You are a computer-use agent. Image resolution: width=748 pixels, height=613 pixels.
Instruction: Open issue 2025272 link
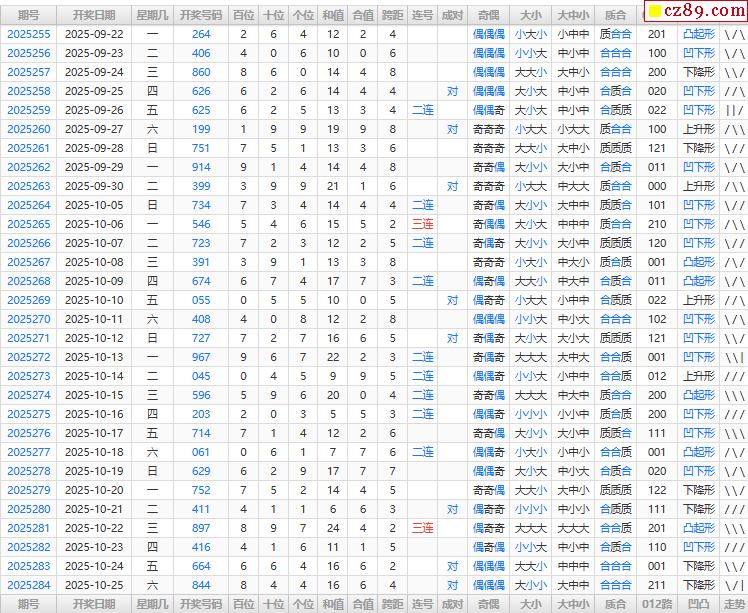point(29,357)
